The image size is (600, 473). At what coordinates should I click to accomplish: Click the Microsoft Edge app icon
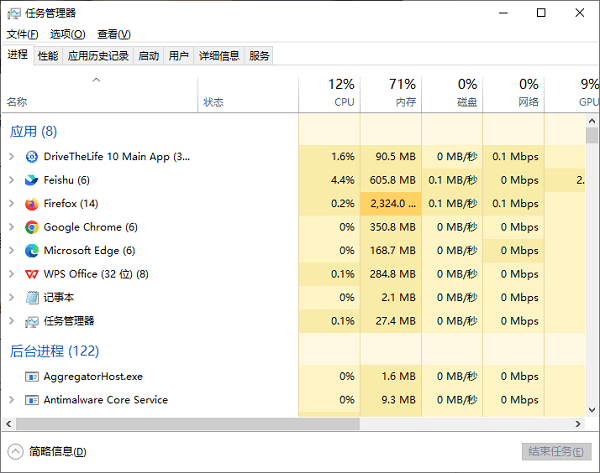pyautogui.click(x=32, y=251)
